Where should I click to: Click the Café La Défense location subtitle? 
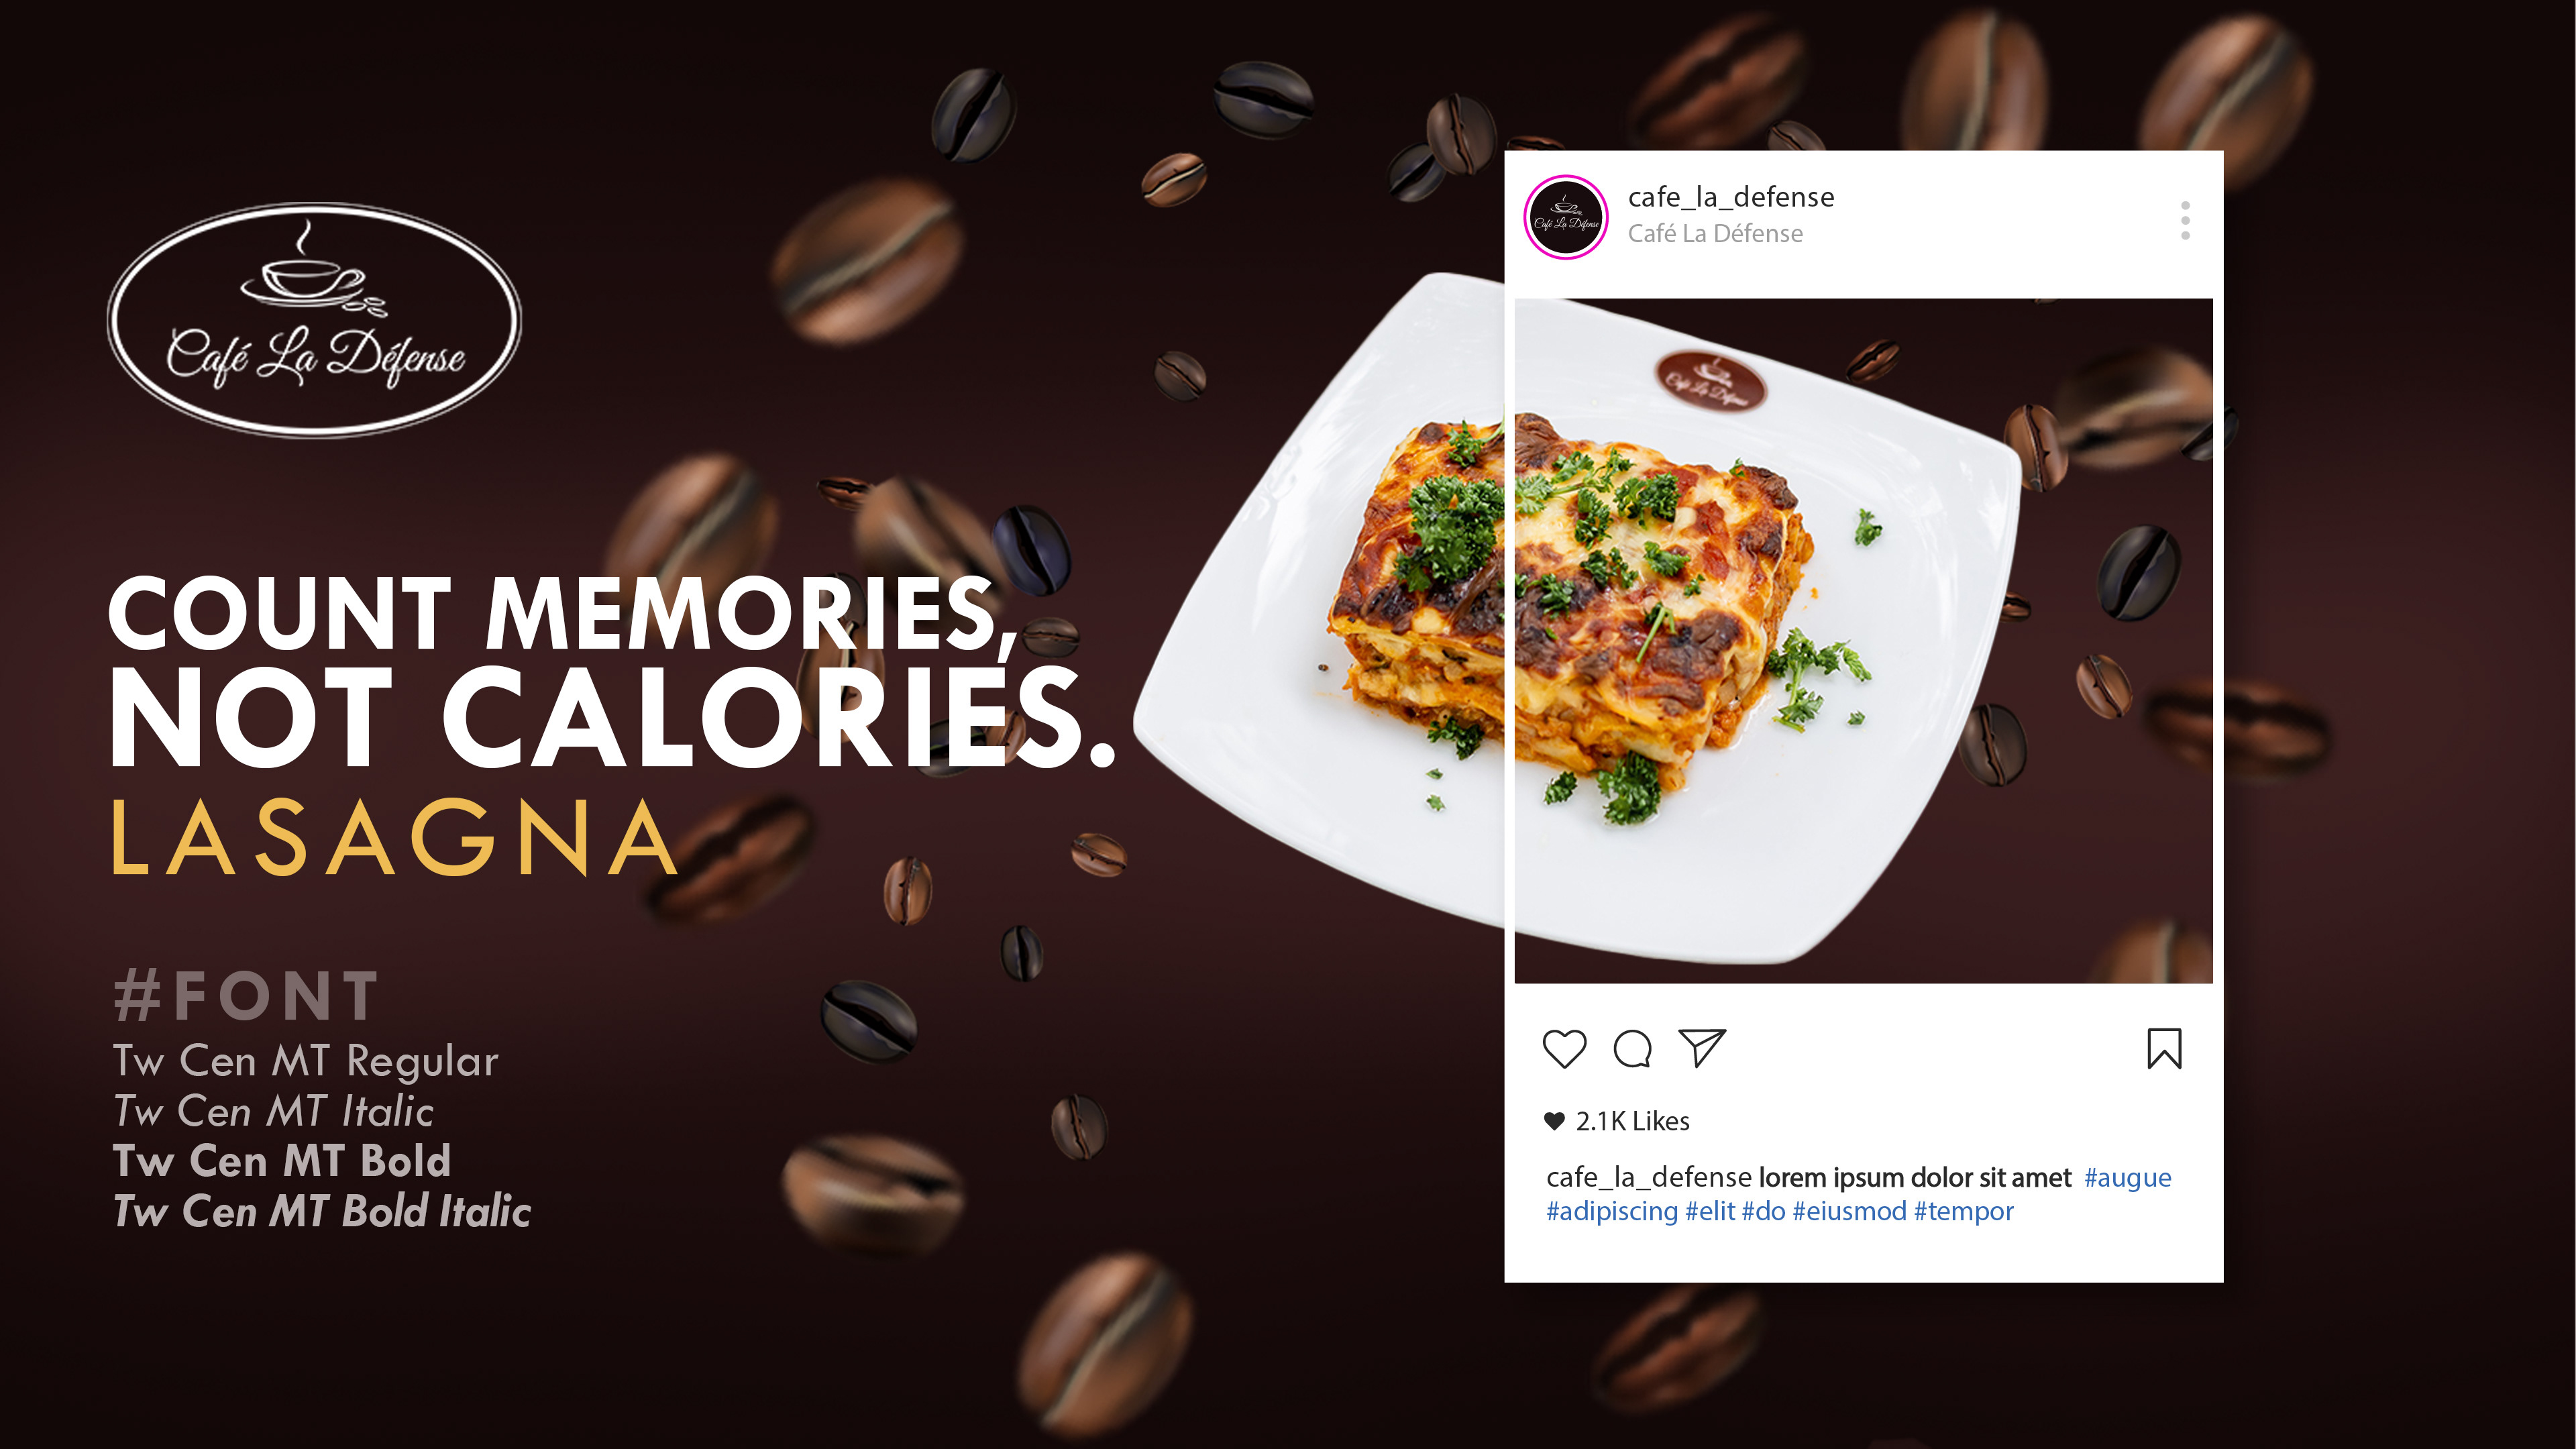pos(1715,233)
